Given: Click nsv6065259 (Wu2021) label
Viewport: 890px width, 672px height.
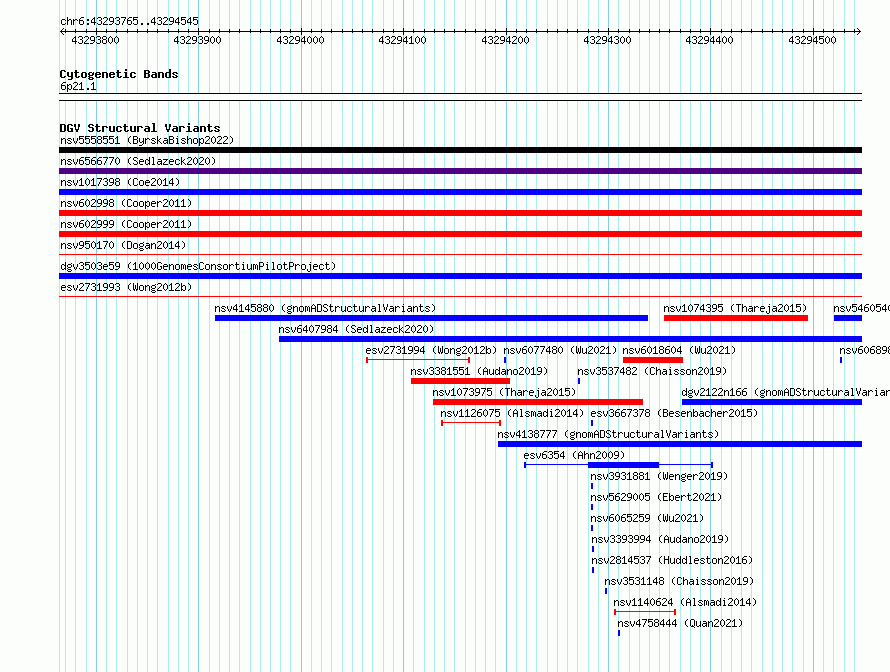Looking at the screenshot, I should click(x=647, y=518).
